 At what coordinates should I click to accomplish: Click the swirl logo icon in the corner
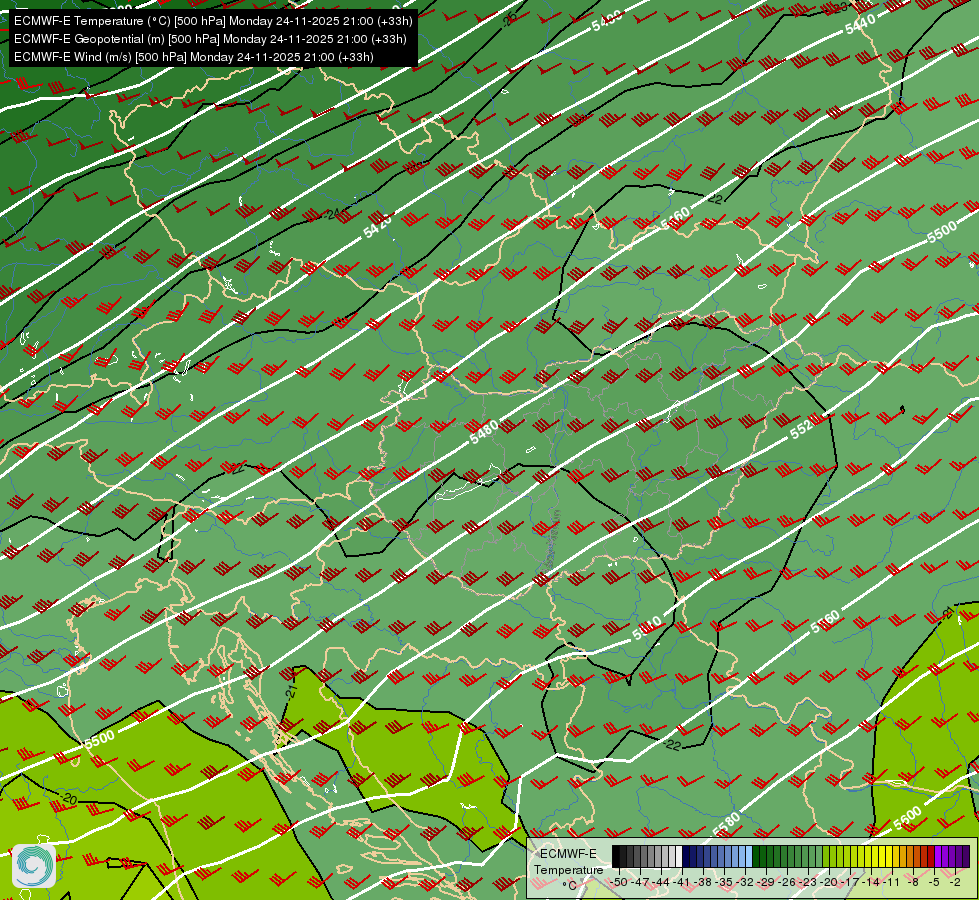(34, 866)
